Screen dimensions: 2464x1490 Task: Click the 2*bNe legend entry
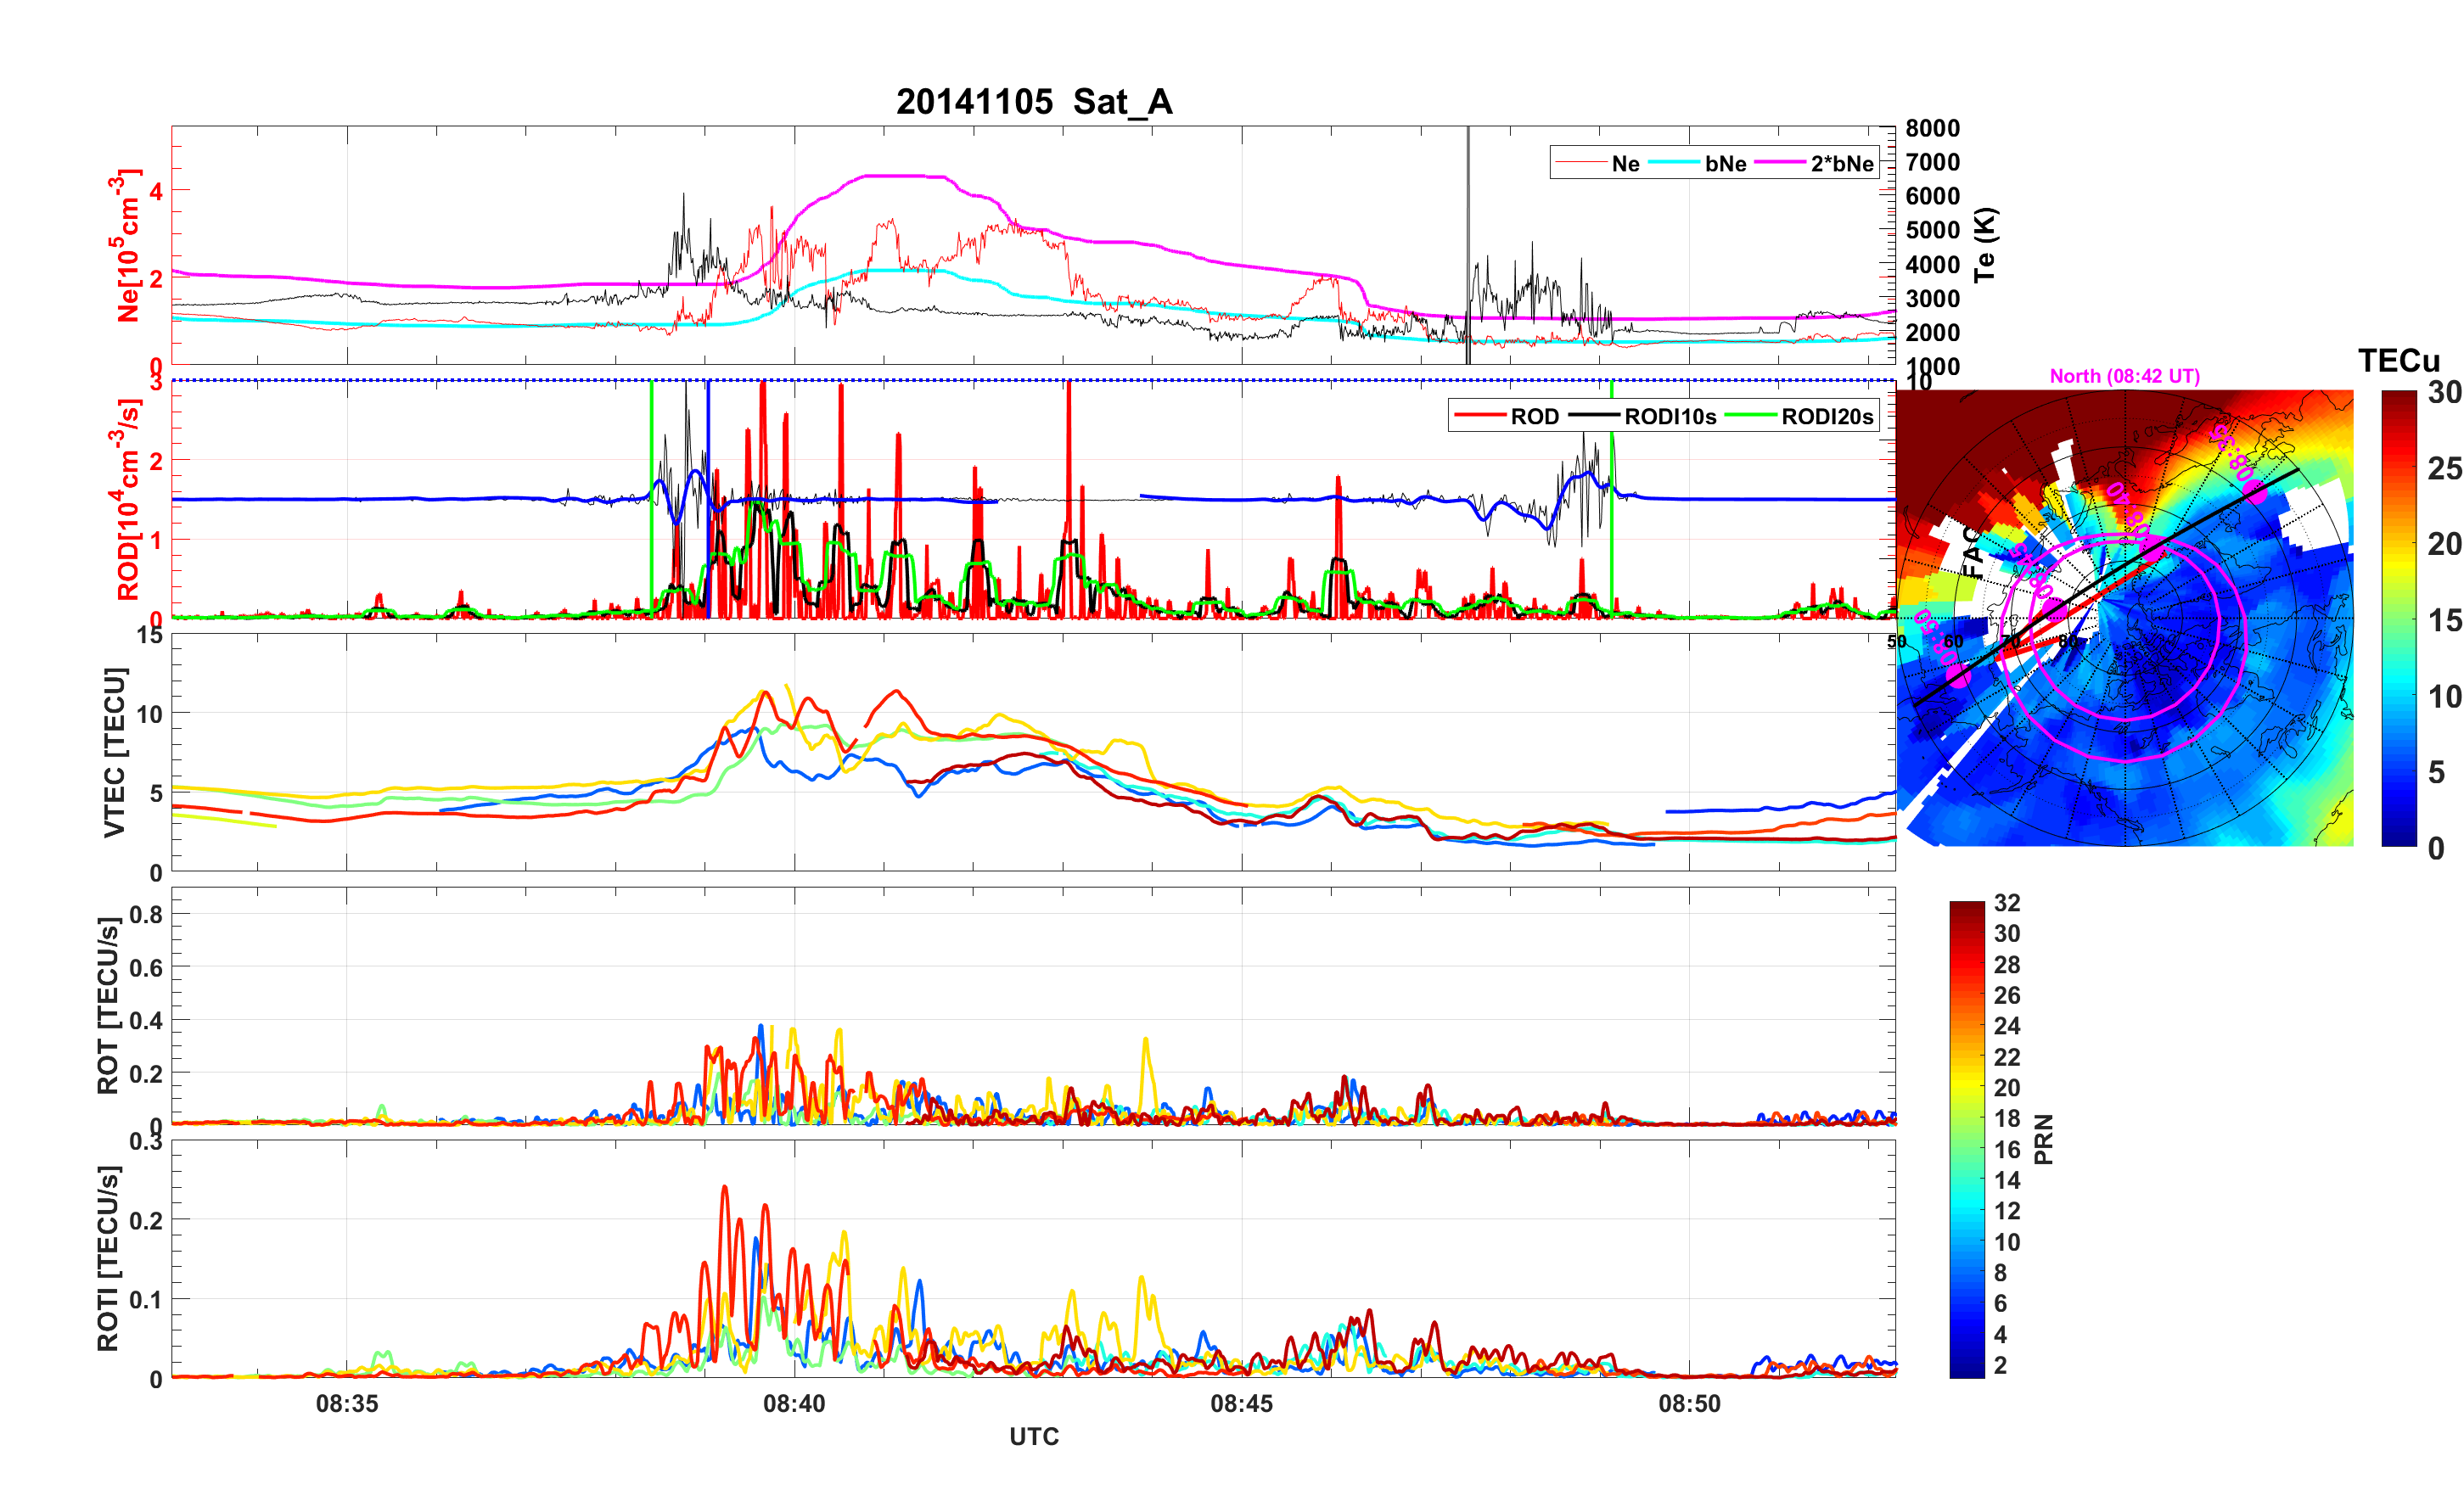pyautogui.click(x=1841, y=164)
